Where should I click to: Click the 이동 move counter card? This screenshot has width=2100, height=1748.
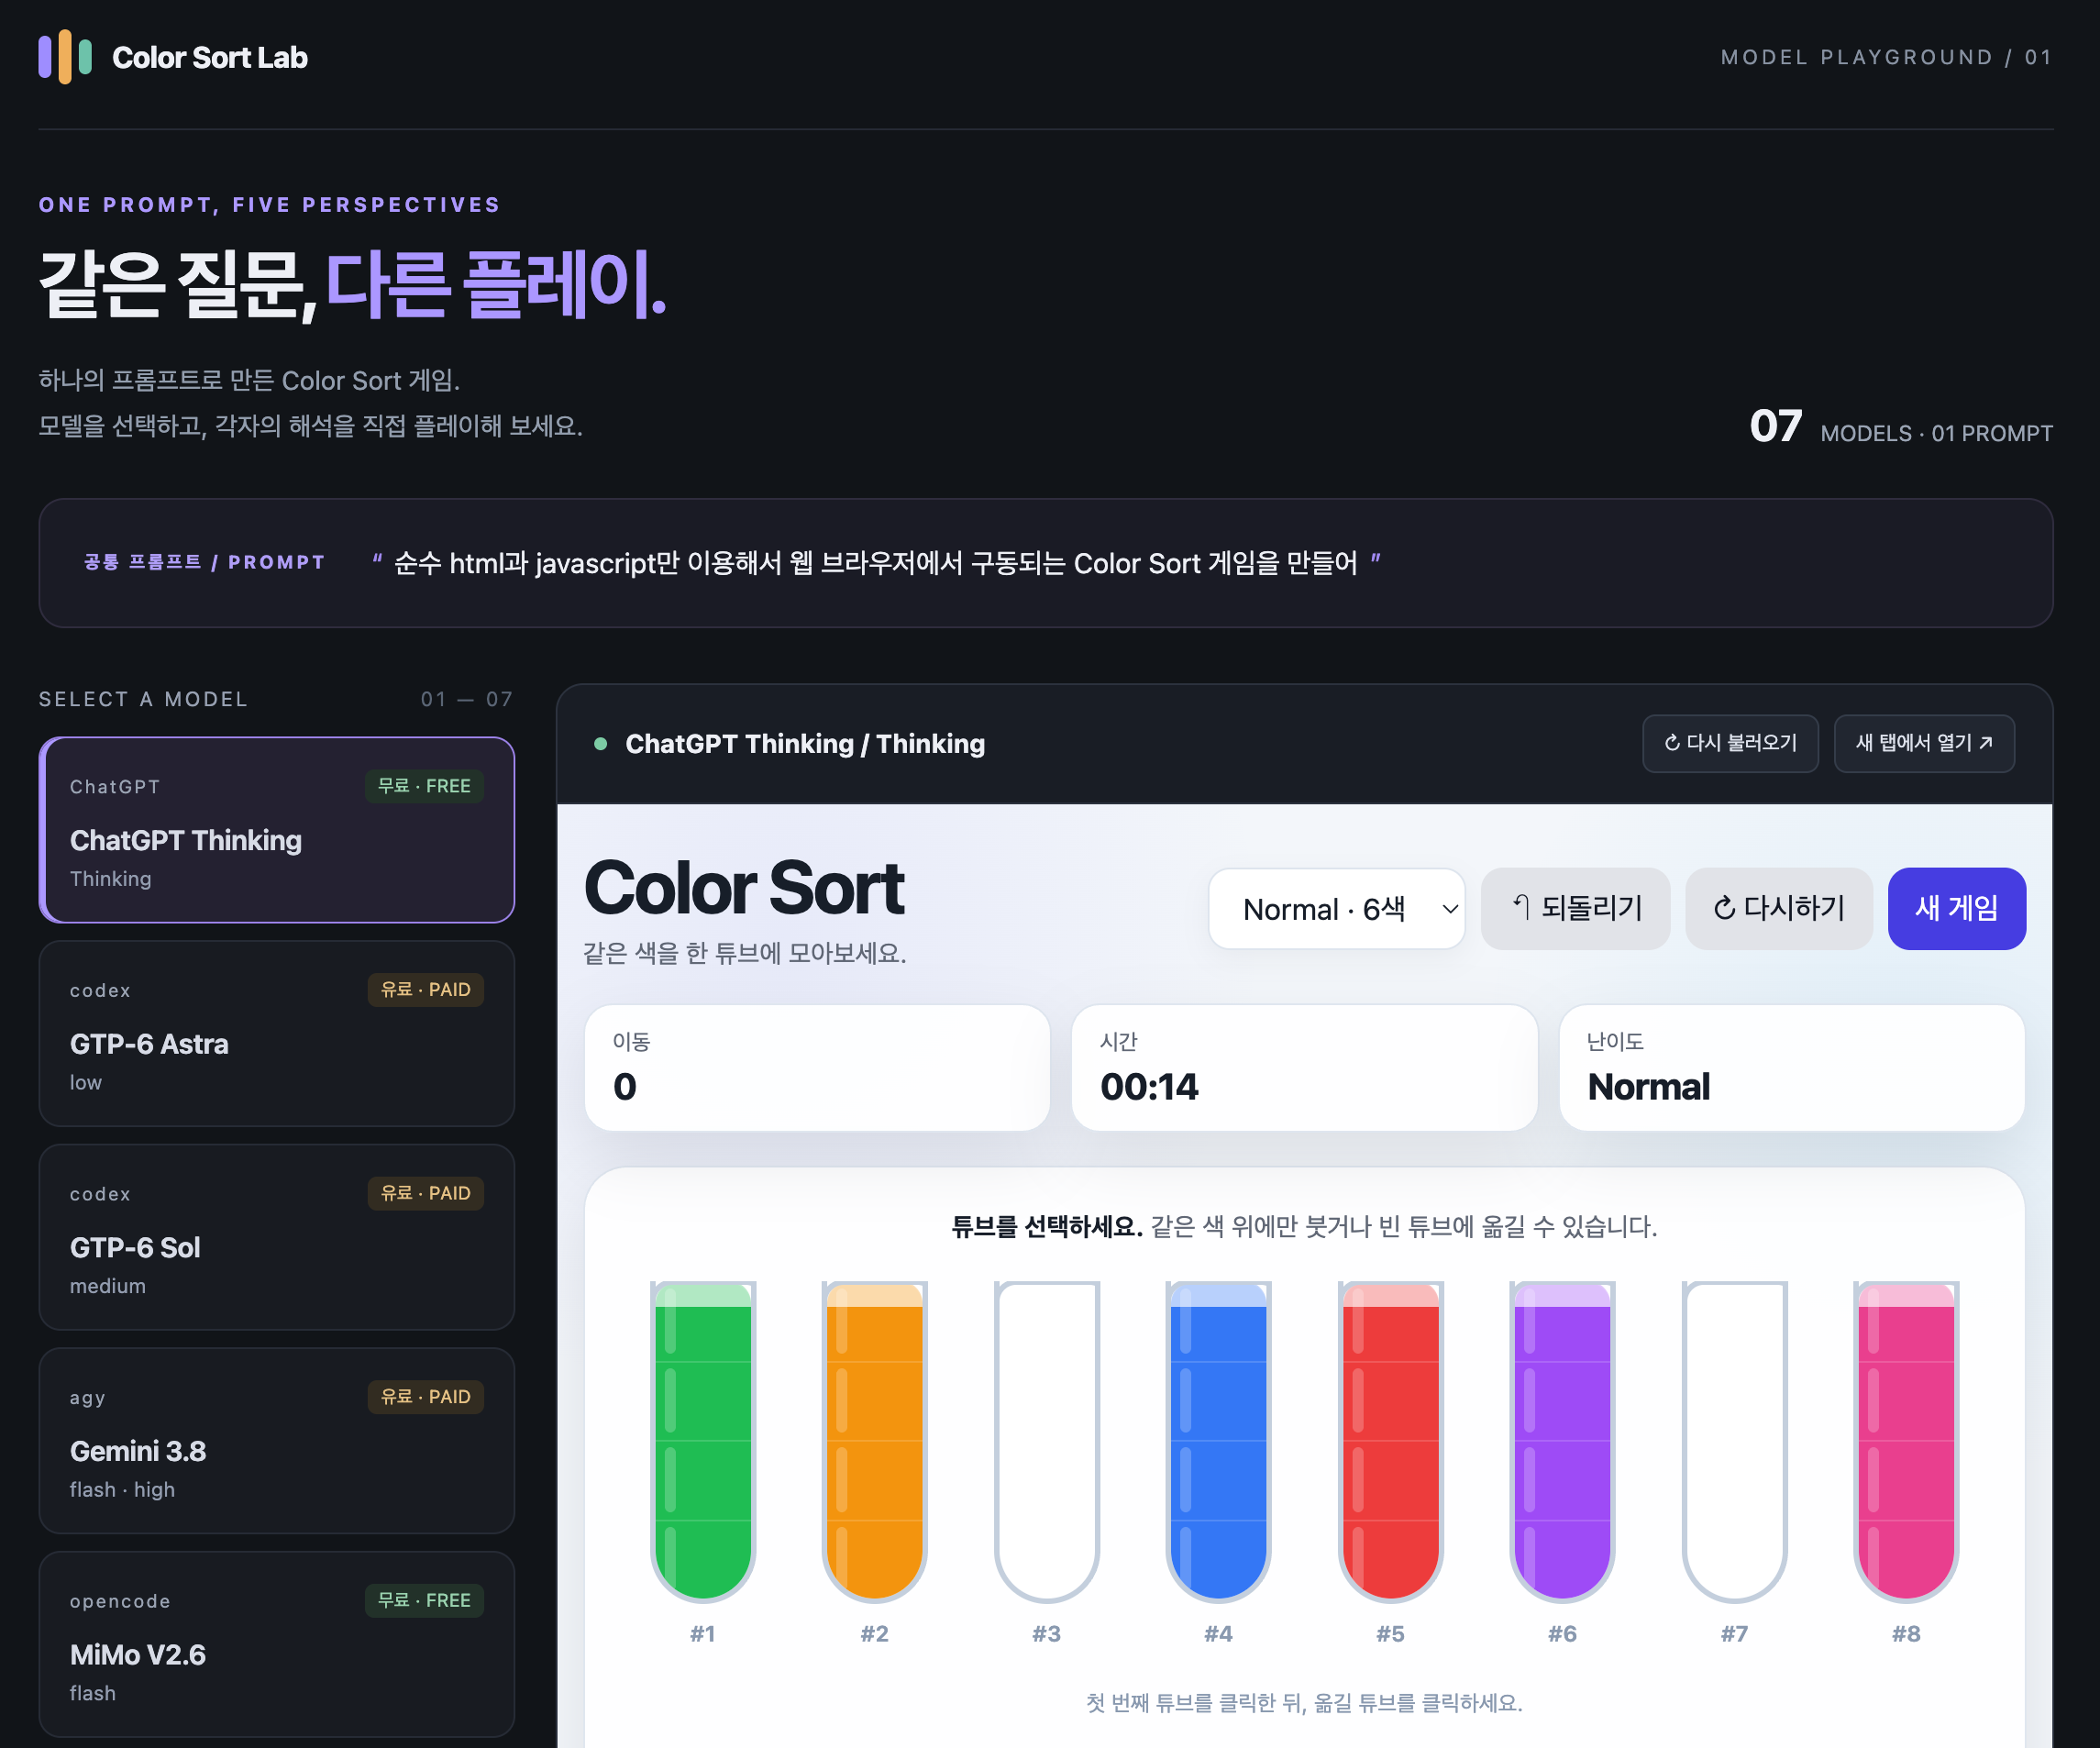817,1068
